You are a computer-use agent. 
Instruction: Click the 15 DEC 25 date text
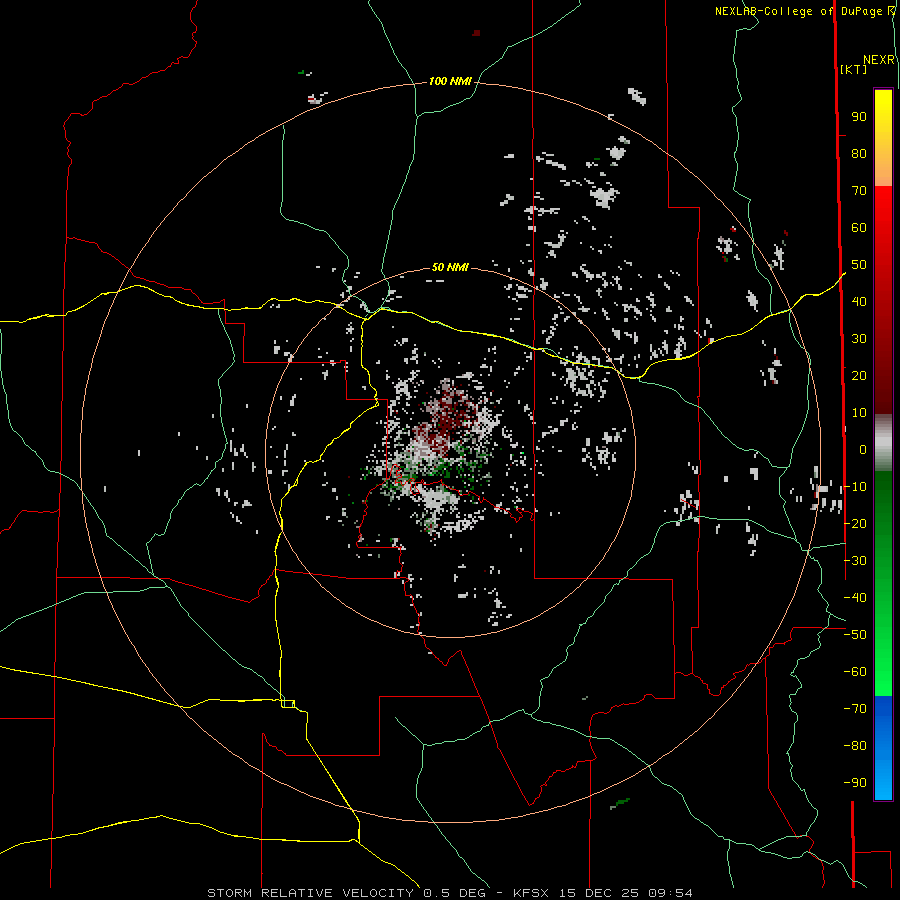[599, 893]
